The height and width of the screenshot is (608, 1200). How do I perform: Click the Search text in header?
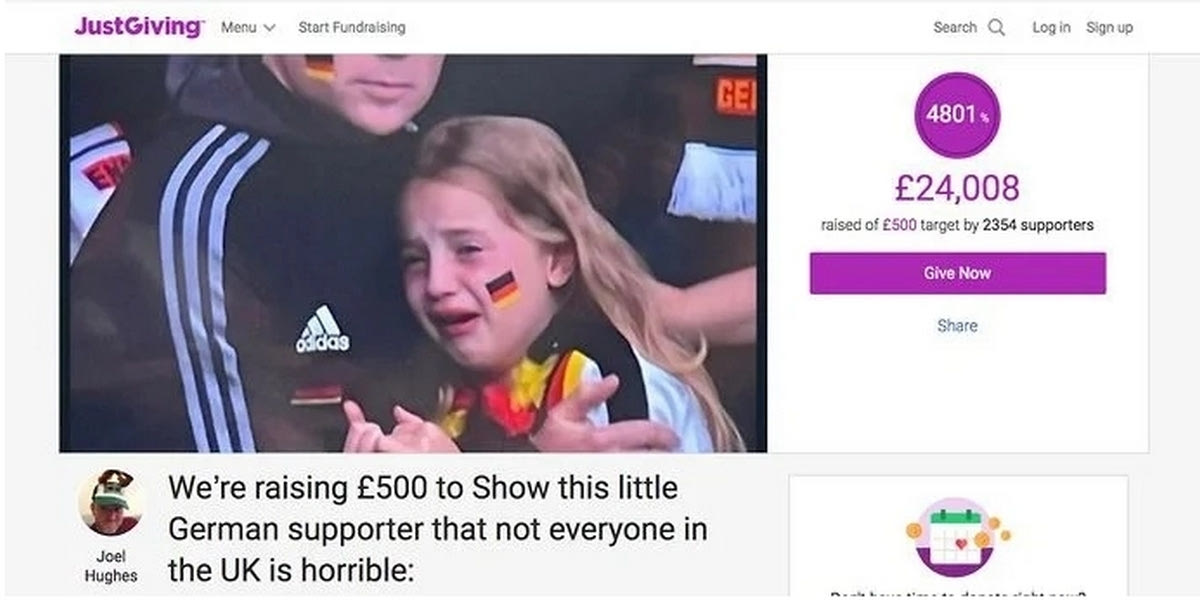[955, 28]
